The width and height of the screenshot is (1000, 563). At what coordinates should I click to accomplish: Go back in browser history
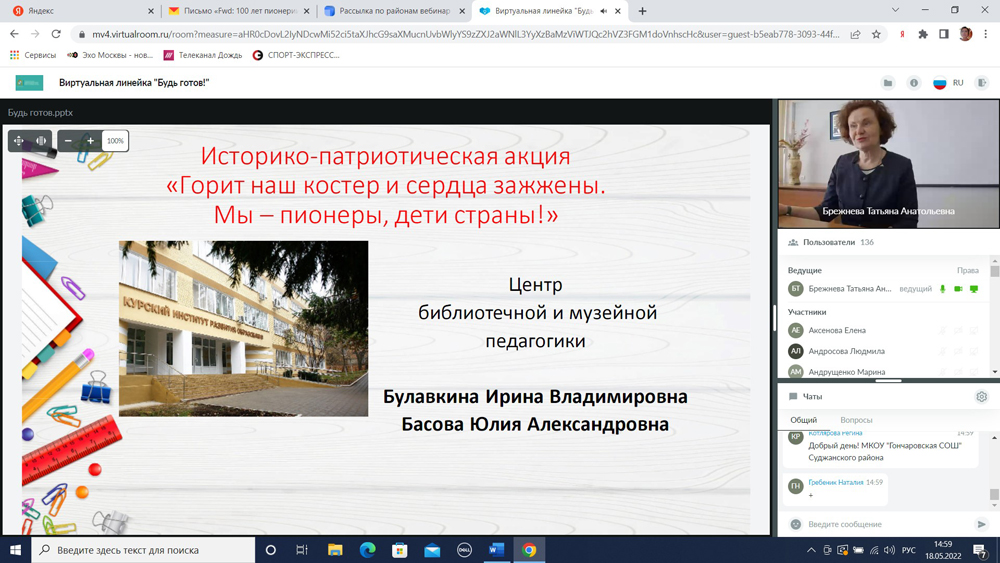[x=14, y=34]
